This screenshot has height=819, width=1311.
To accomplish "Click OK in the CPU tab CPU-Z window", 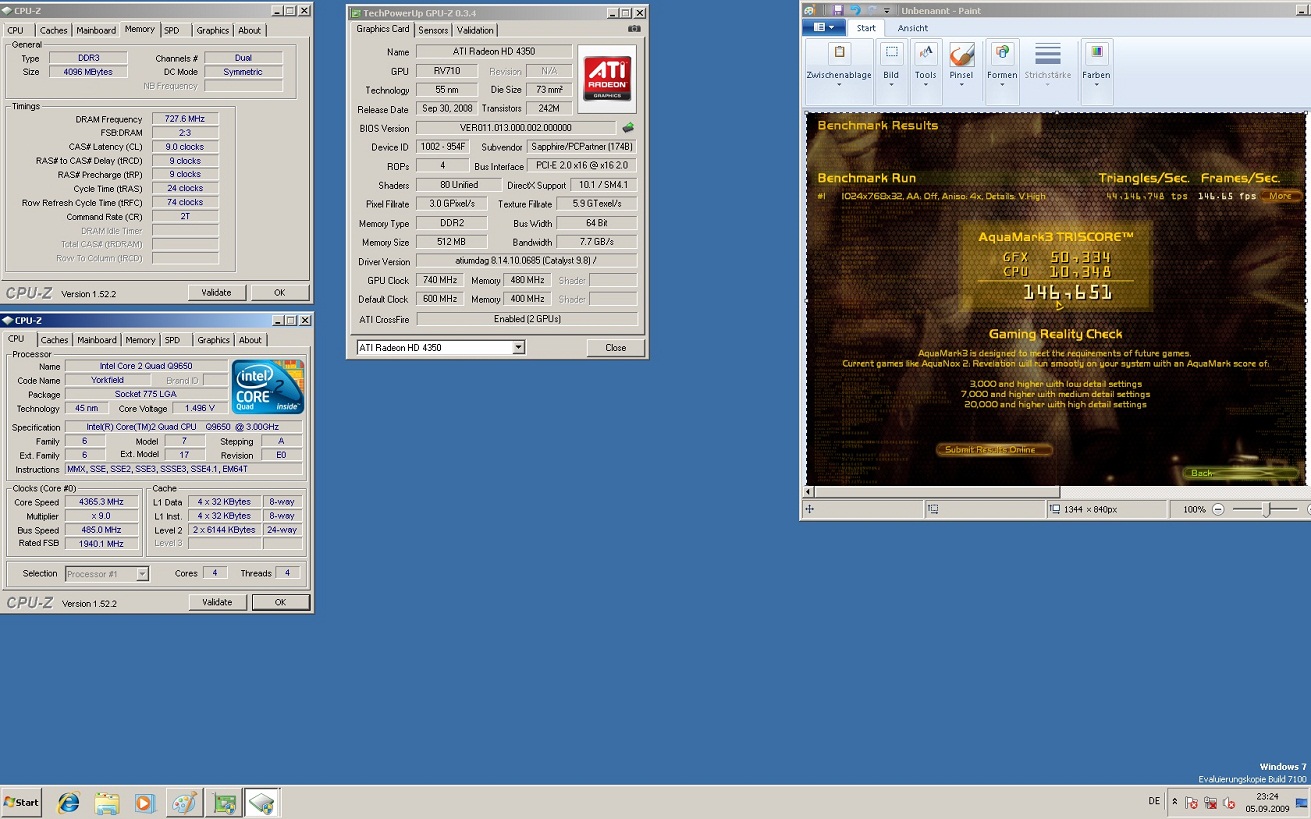I will [x=280, y=602].
